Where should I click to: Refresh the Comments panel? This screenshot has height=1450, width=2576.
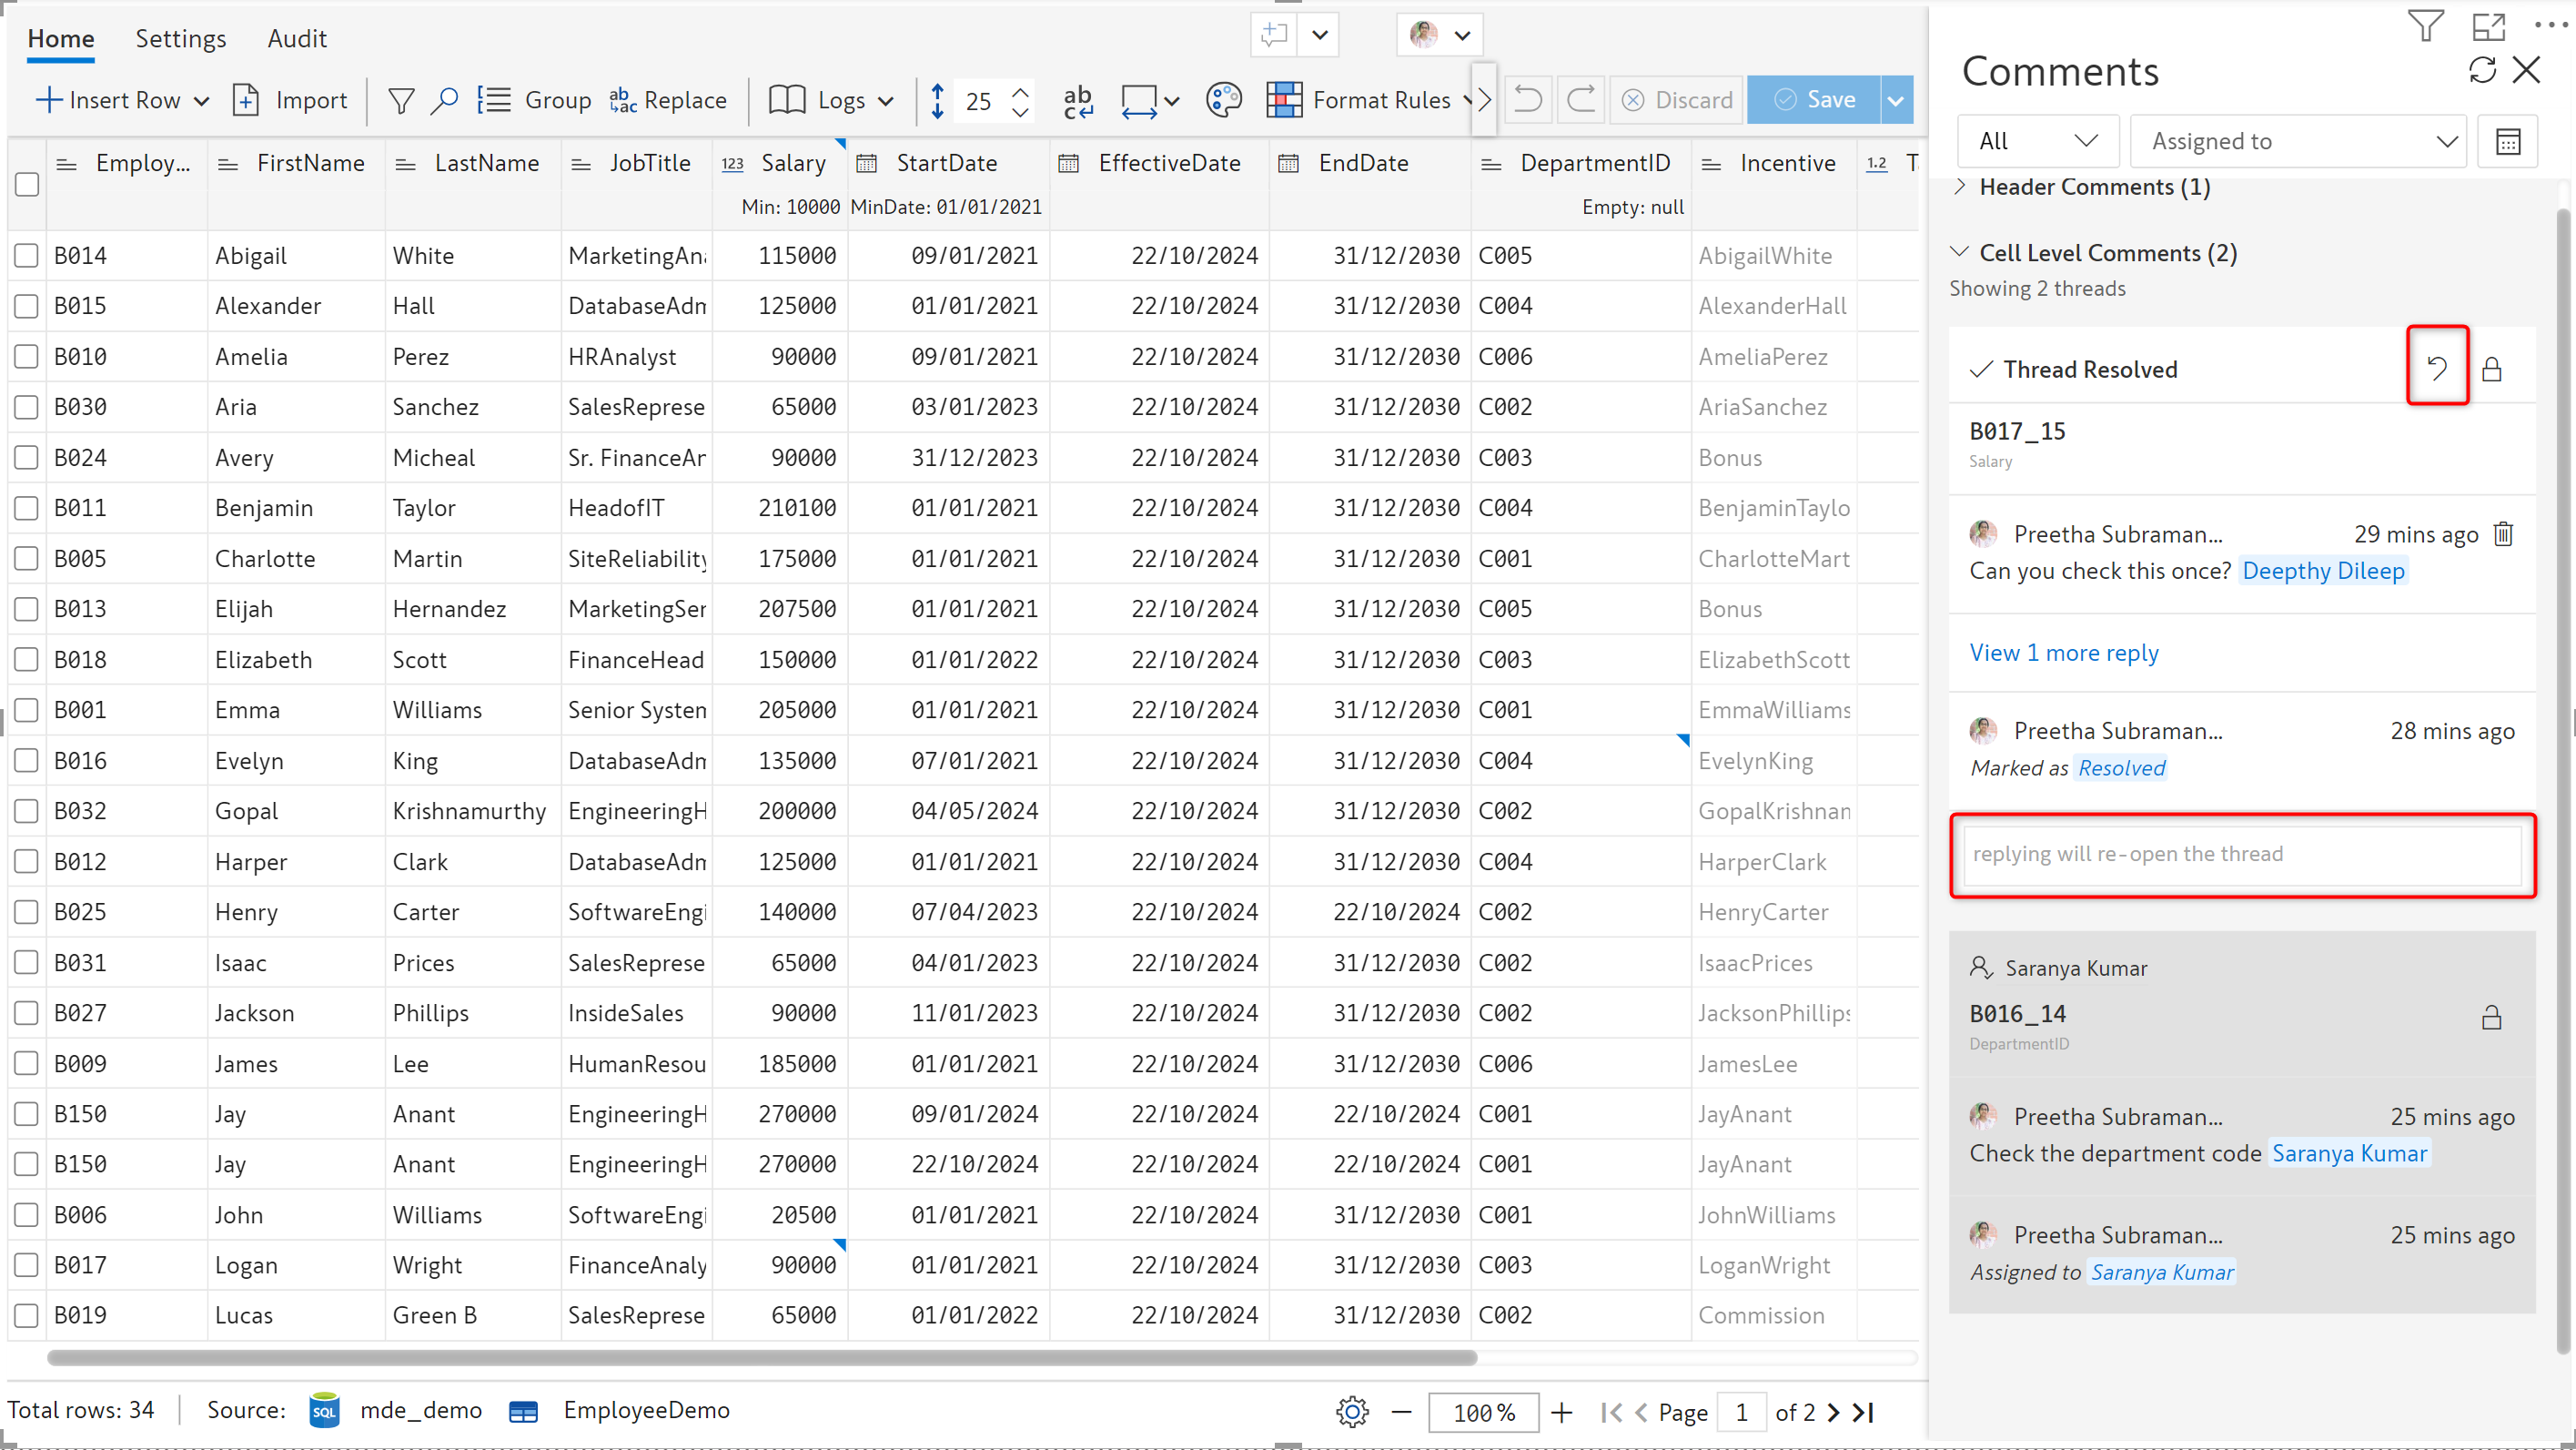click(2482, 70)
